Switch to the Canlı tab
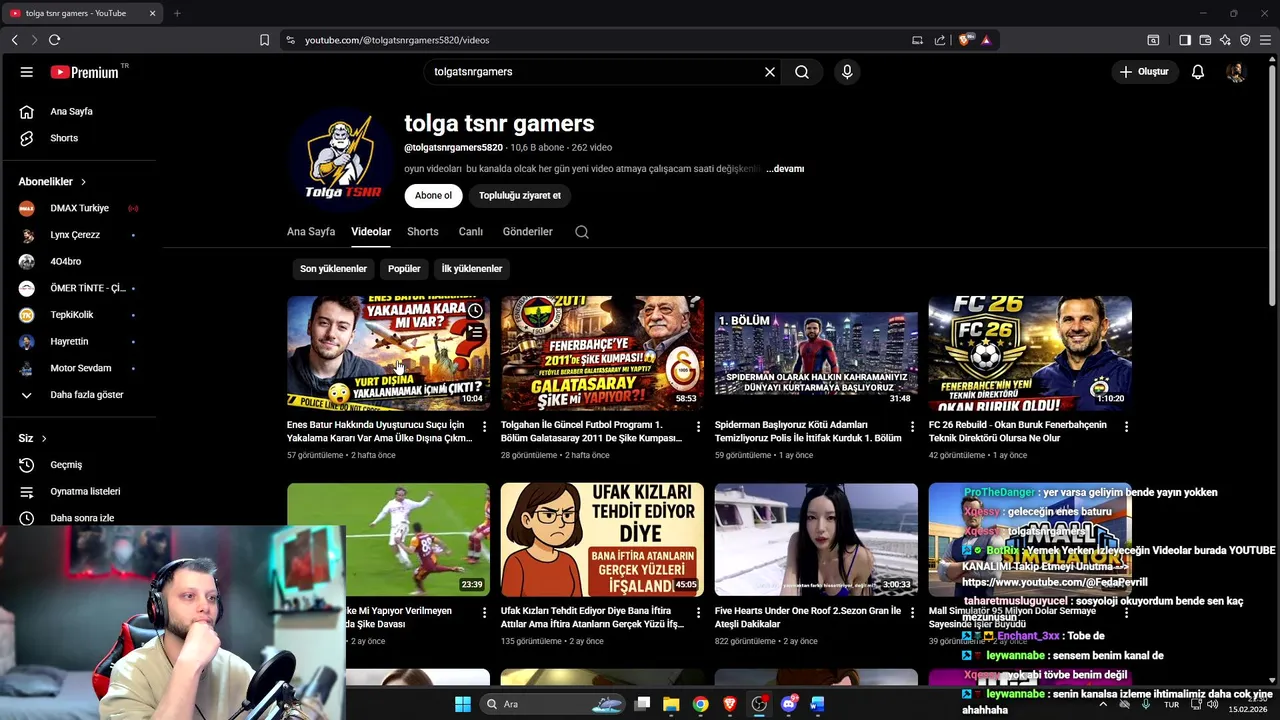The height and width of the screenshot is (720, 1280). [471, 232]
